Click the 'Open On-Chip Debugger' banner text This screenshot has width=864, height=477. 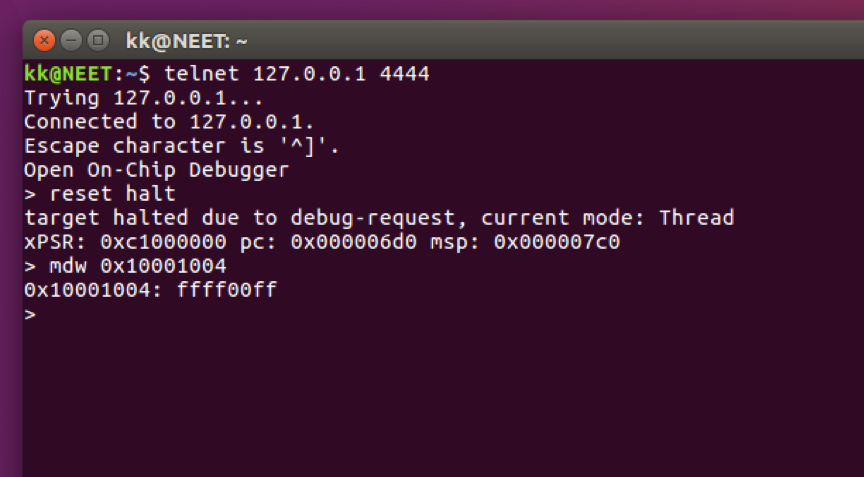coord(156,170)
